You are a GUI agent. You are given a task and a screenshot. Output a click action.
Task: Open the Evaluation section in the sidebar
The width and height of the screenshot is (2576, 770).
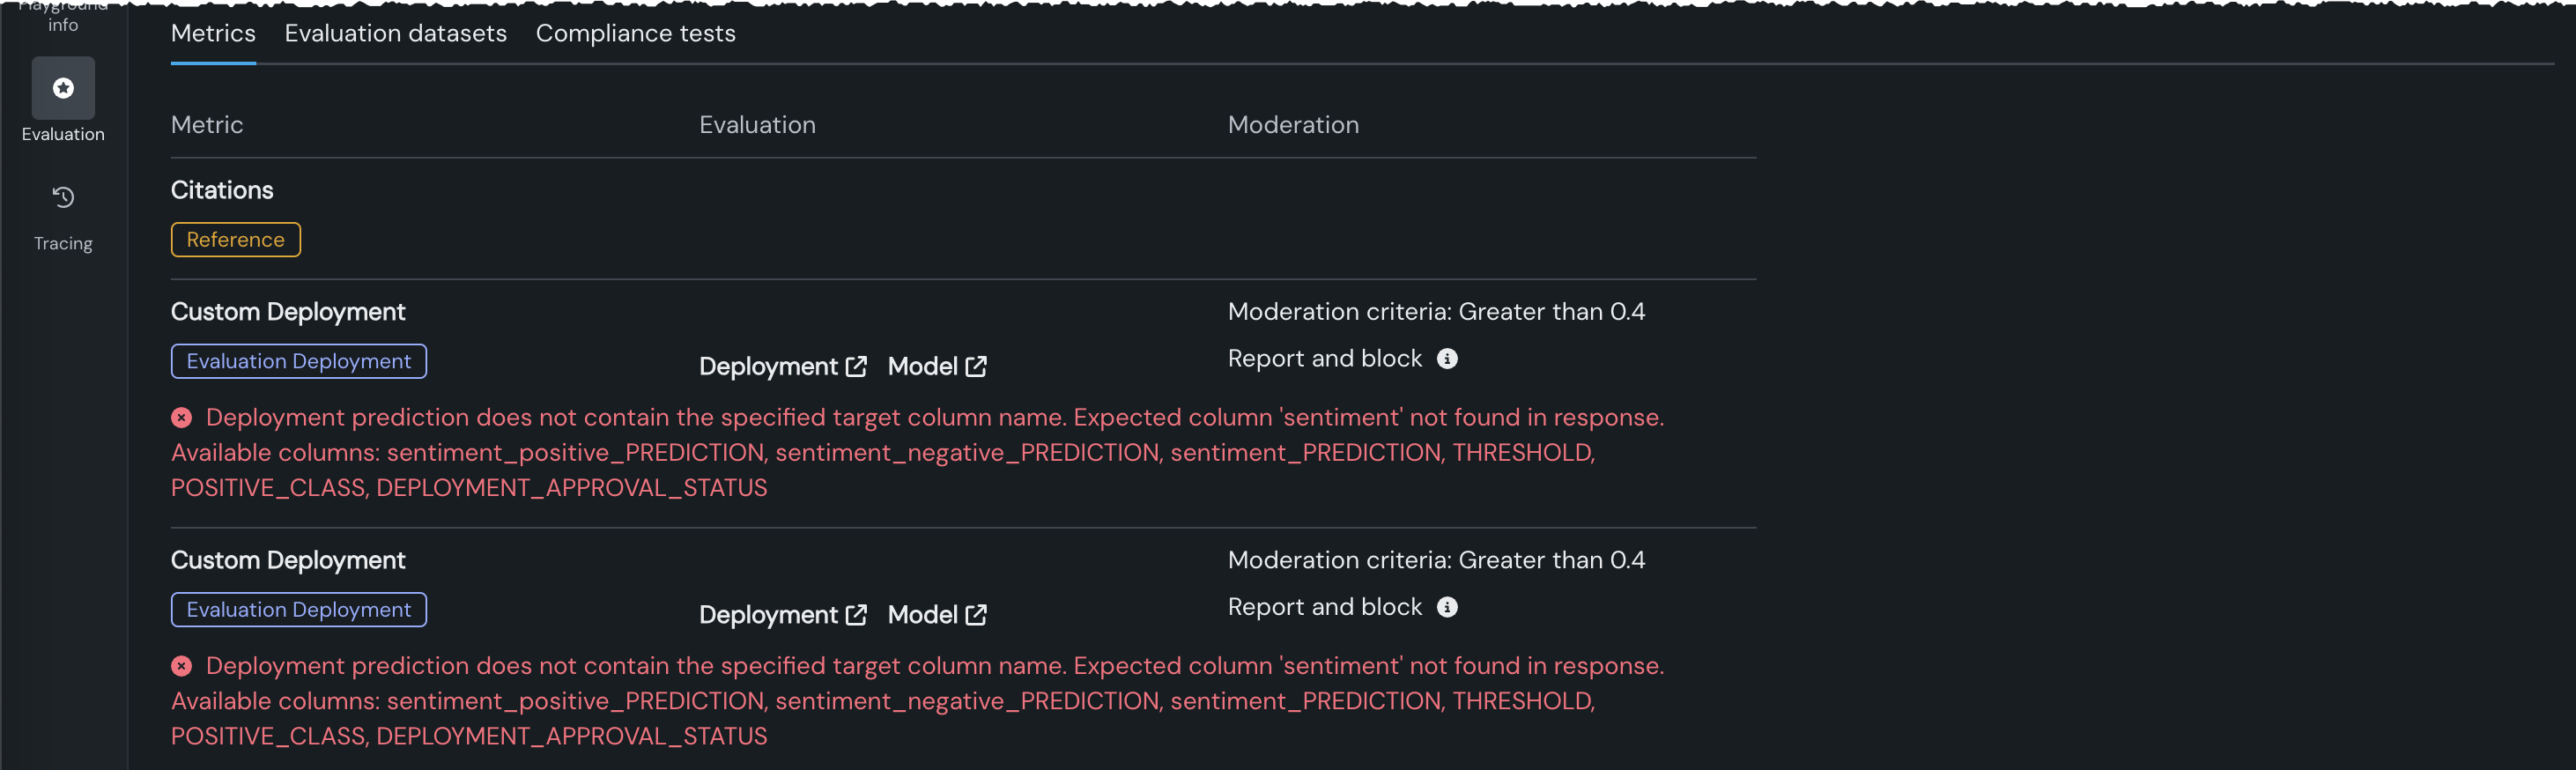63,89
